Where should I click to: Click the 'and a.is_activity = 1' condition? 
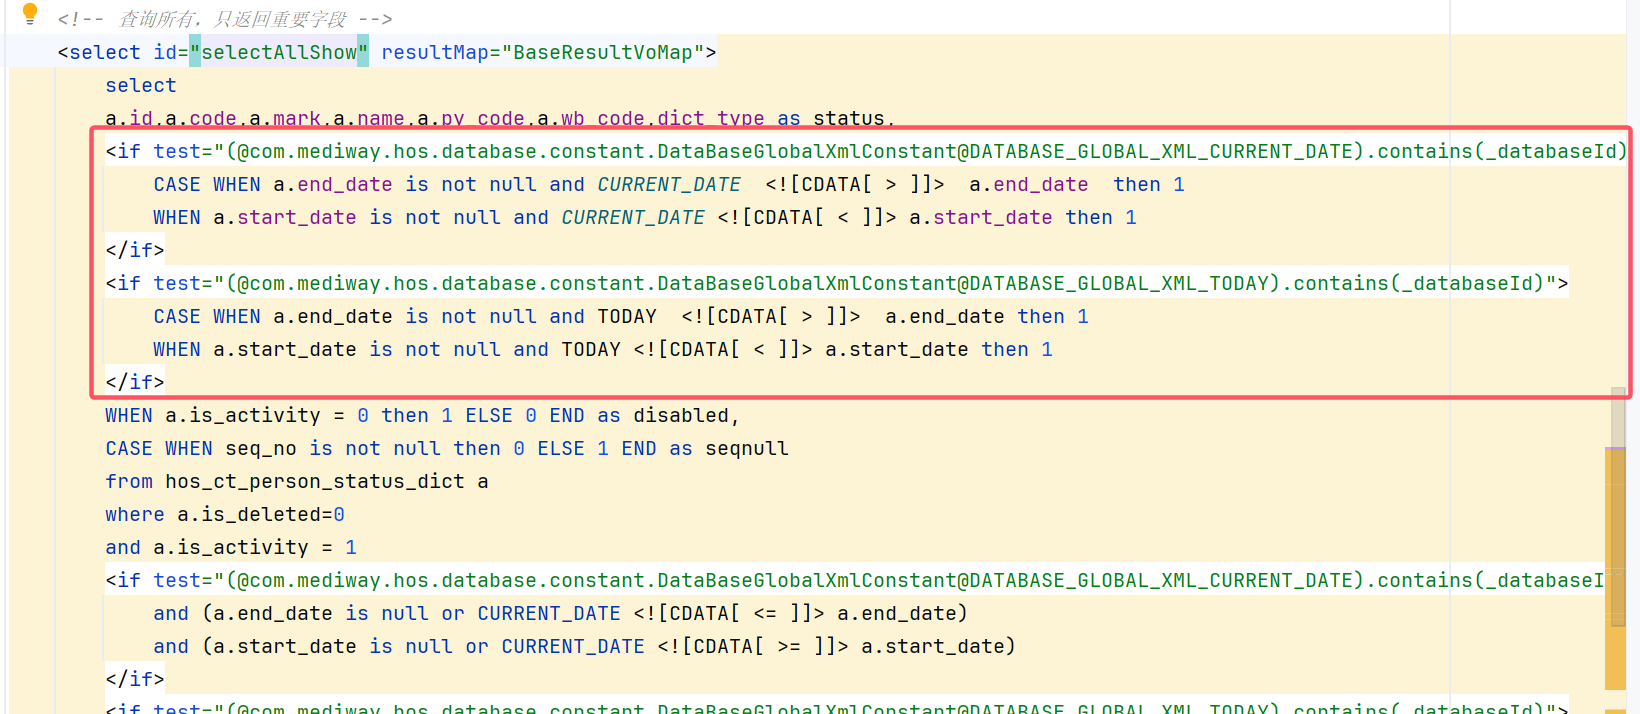(x=230, y=547)
